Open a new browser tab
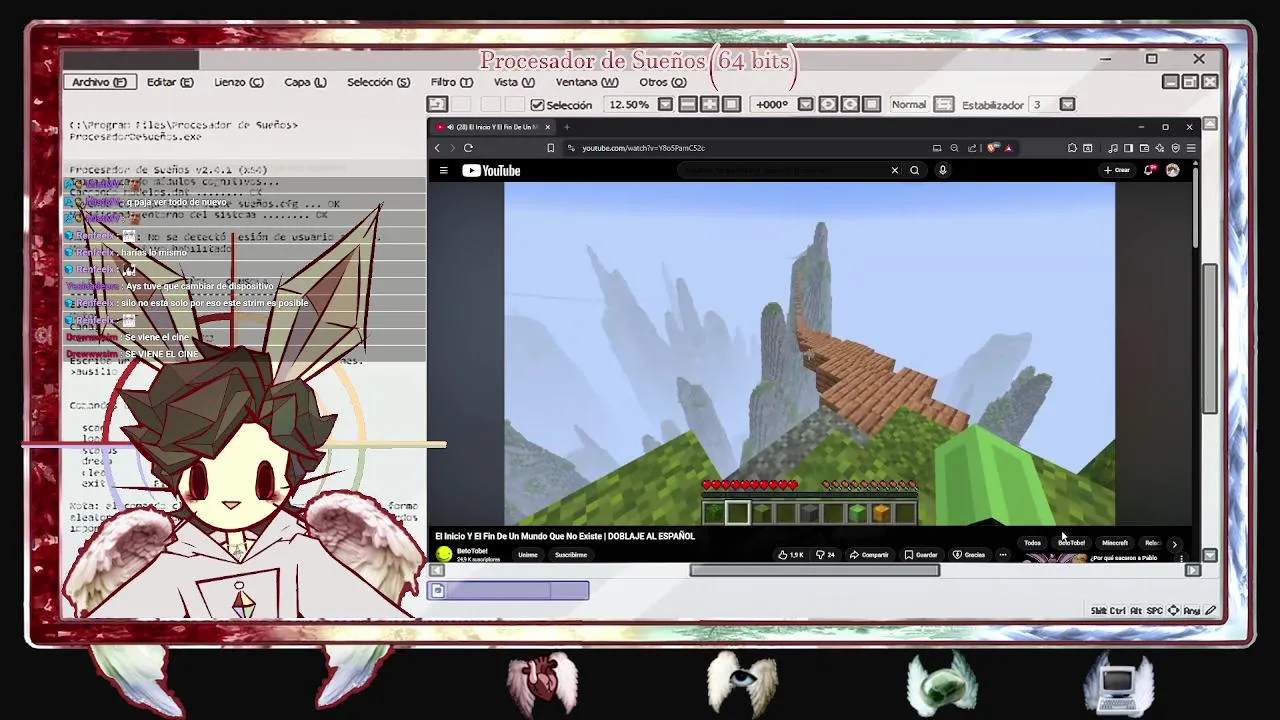Image resolution: width=1280 pixels, height=720 pixels. (x=566, y=127)
